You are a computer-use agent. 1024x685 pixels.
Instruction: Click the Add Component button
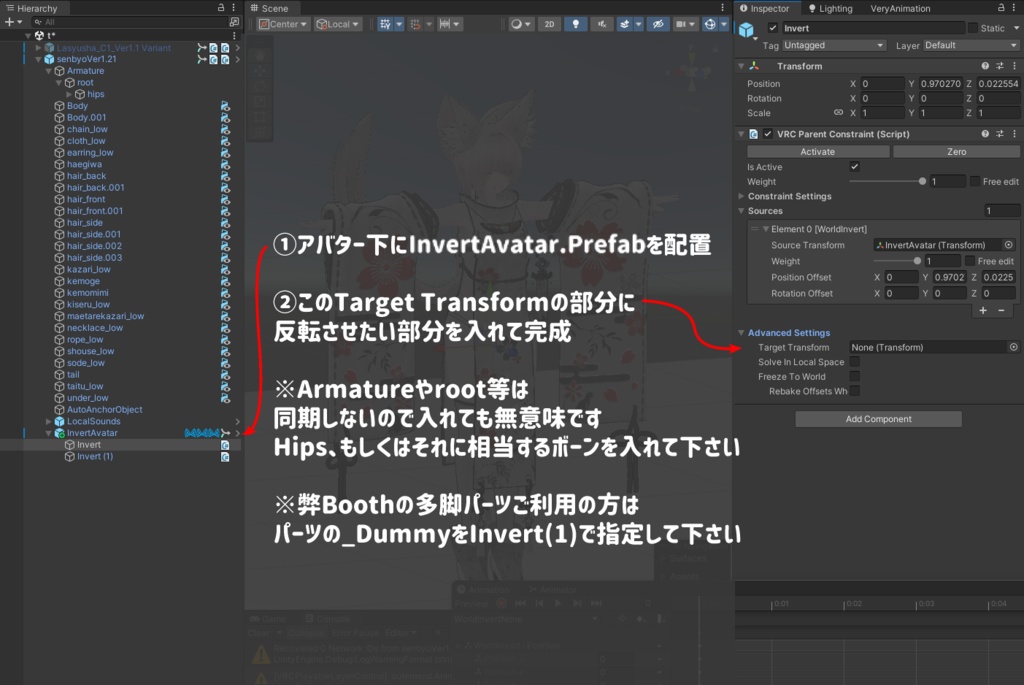(878, 418)
